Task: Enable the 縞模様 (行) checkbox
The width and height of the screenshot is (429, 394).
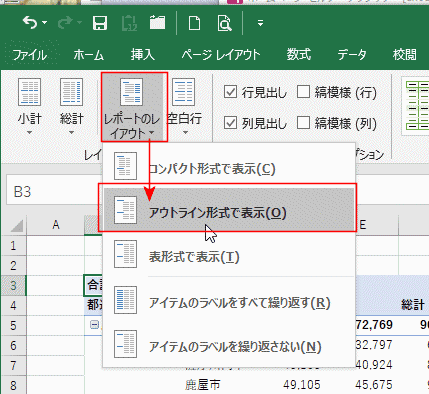Action: (x=303, y=92)
